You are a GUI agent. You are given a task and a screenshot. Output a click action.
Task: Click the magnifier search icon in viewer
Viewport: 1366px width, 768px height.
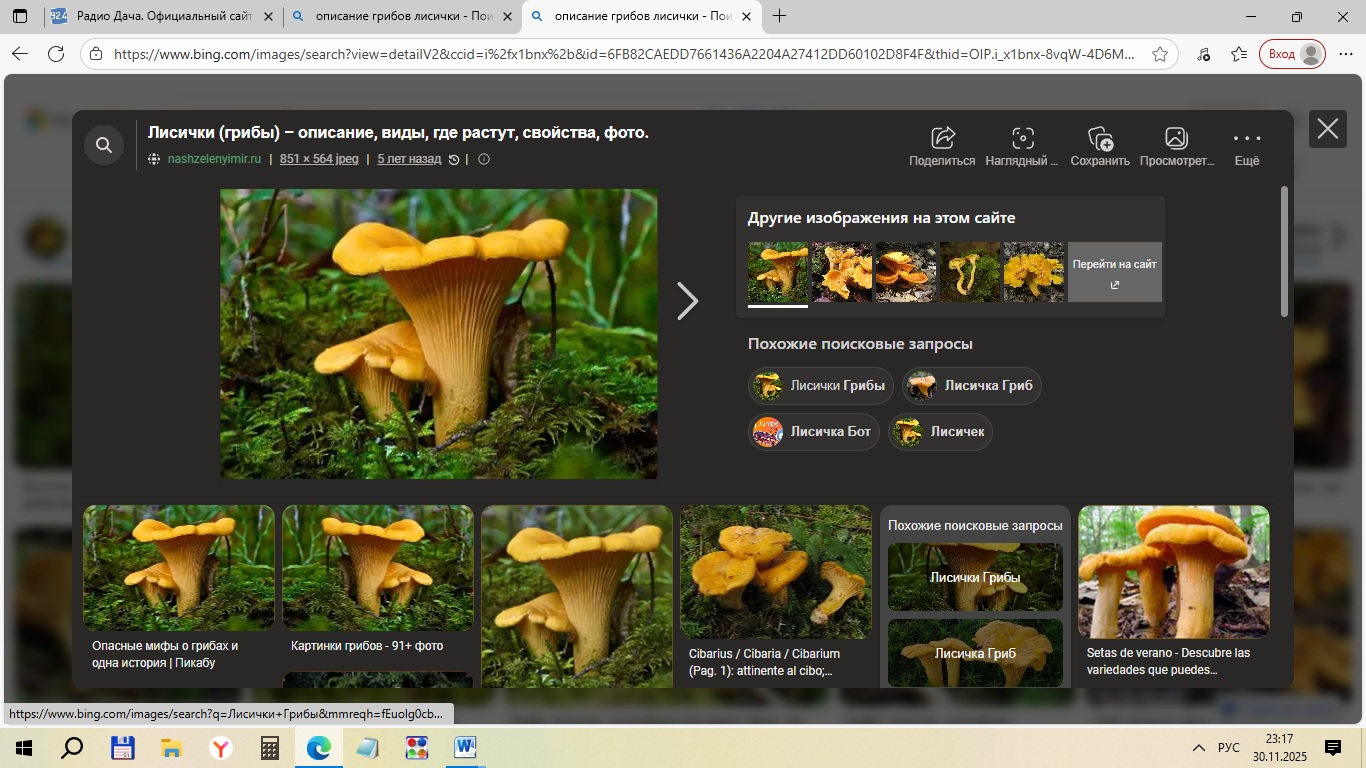(104, 146)
